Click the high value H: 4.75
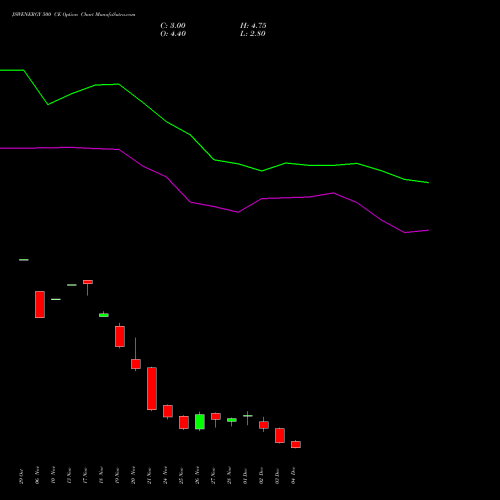 tap(253, 26)
